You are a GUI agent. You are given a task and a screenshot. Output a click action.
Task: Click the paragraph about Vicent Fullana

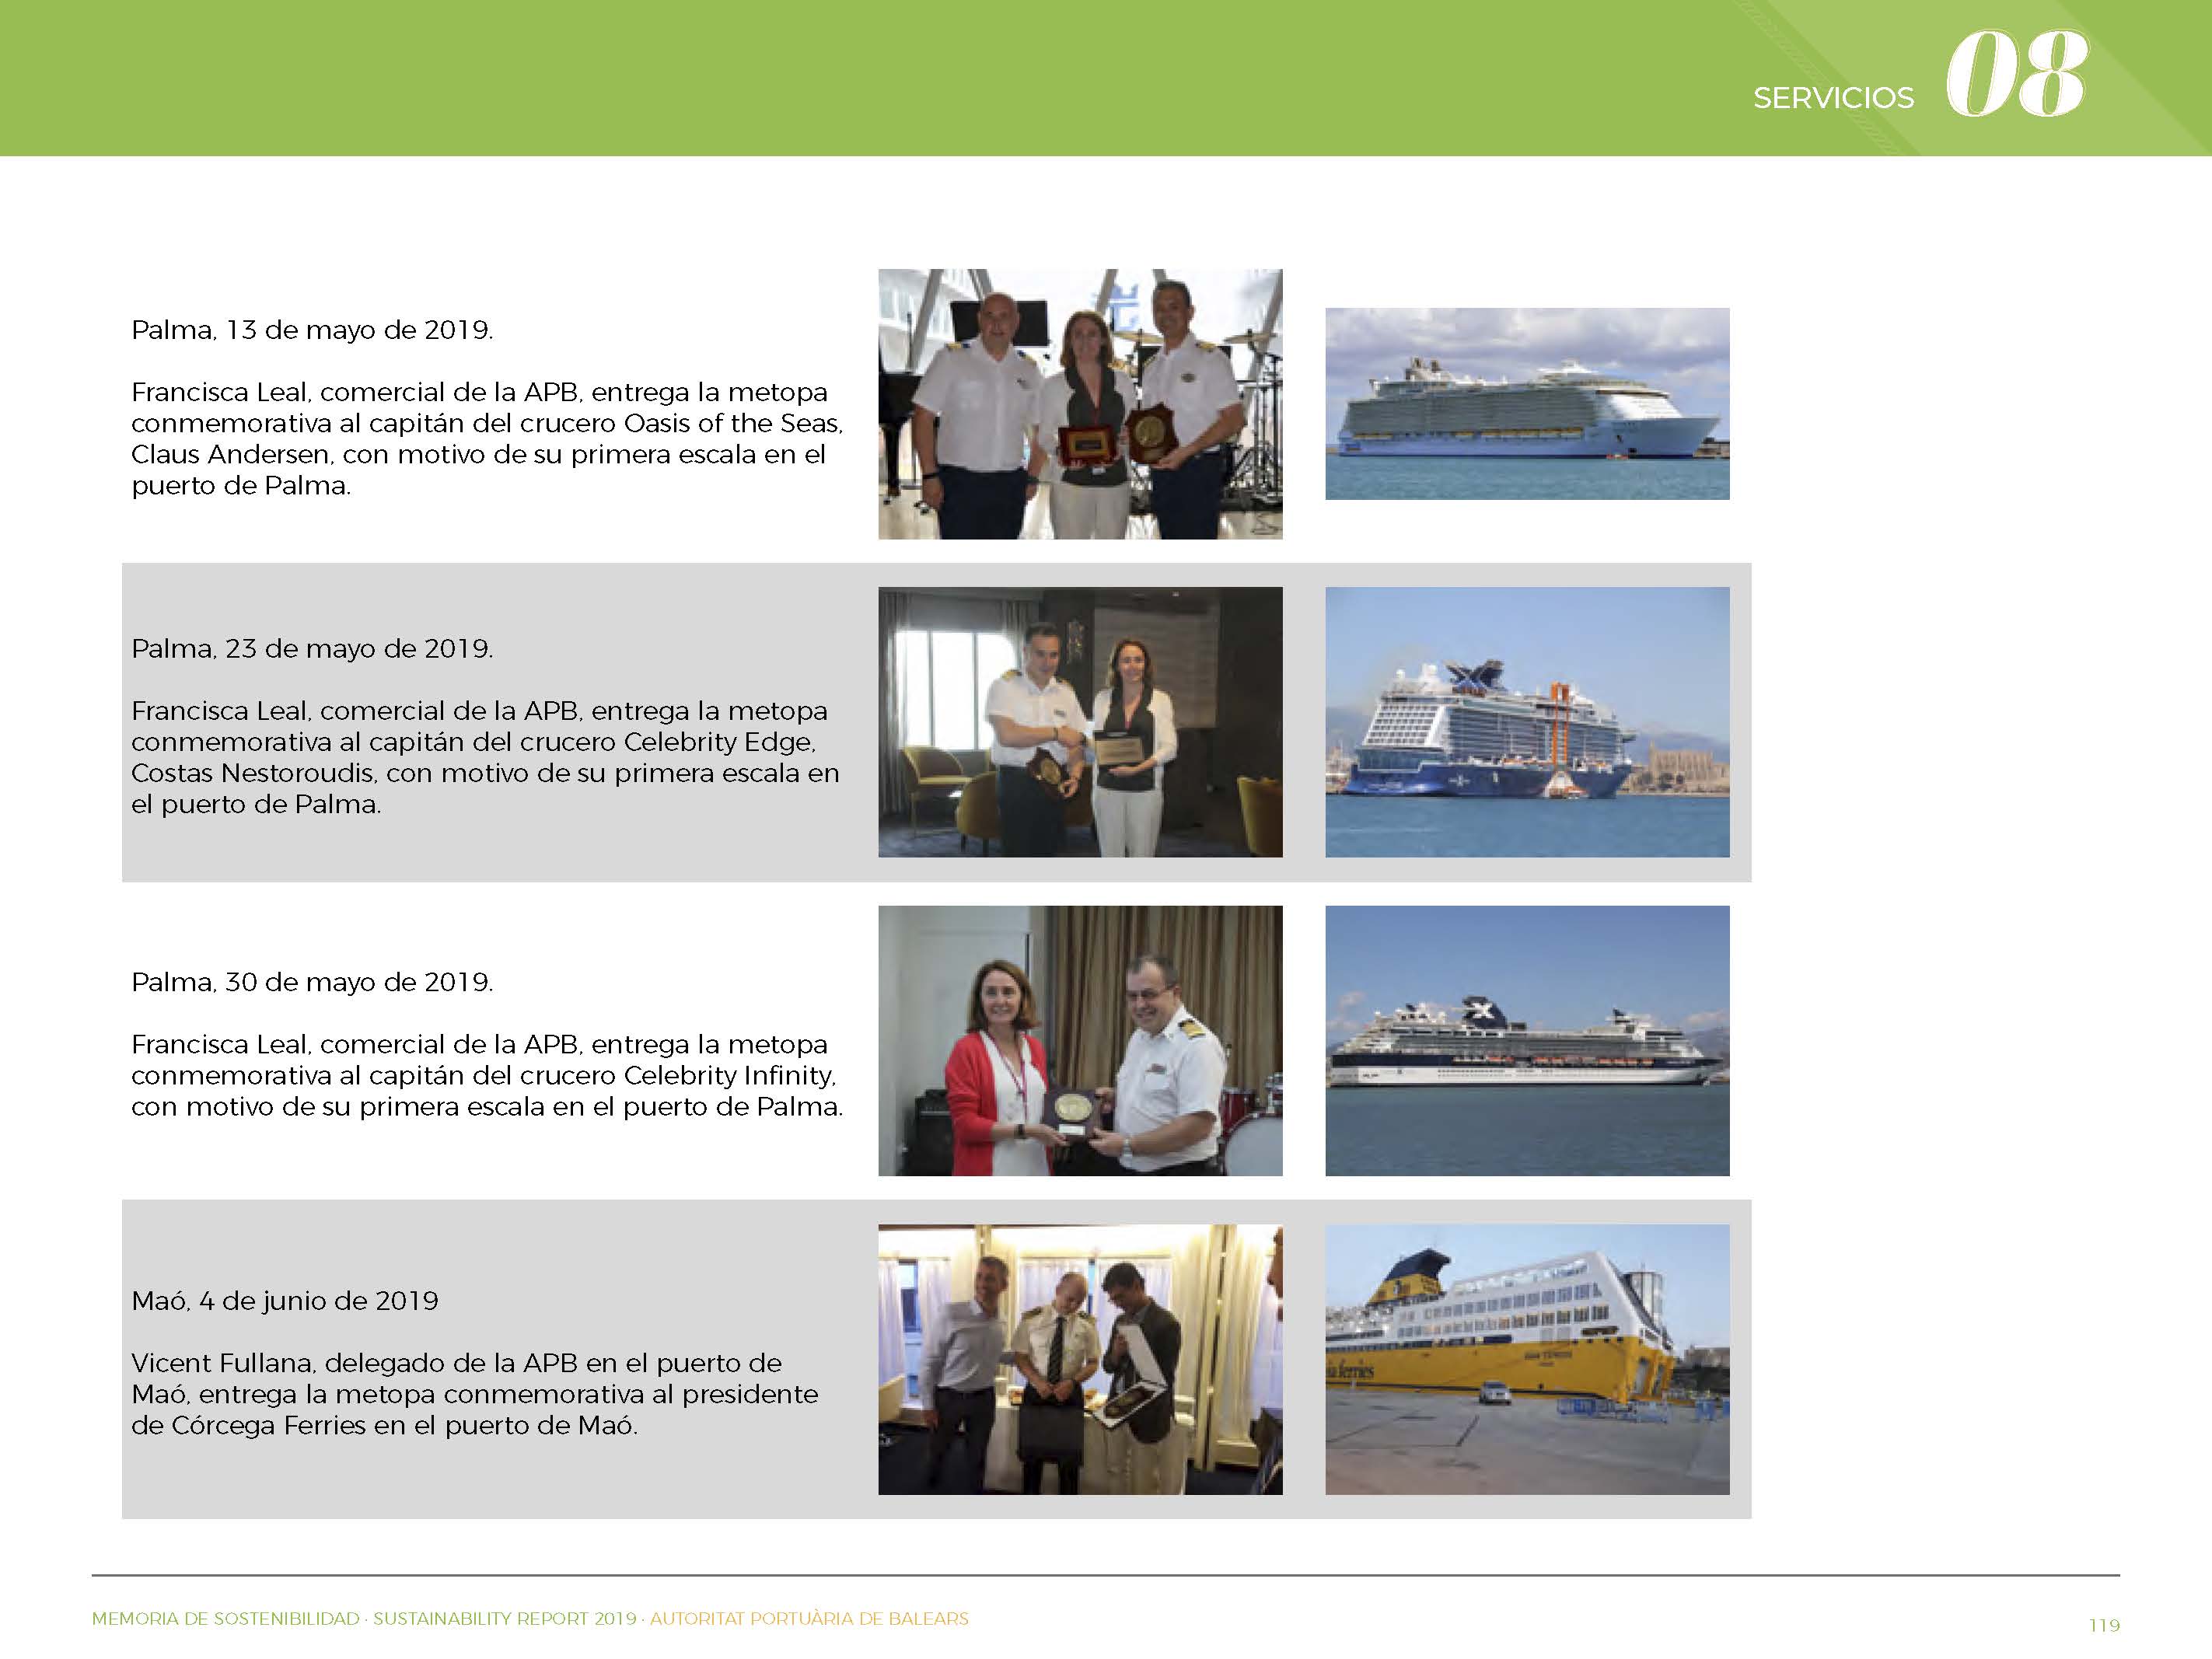coord(475,1395)
